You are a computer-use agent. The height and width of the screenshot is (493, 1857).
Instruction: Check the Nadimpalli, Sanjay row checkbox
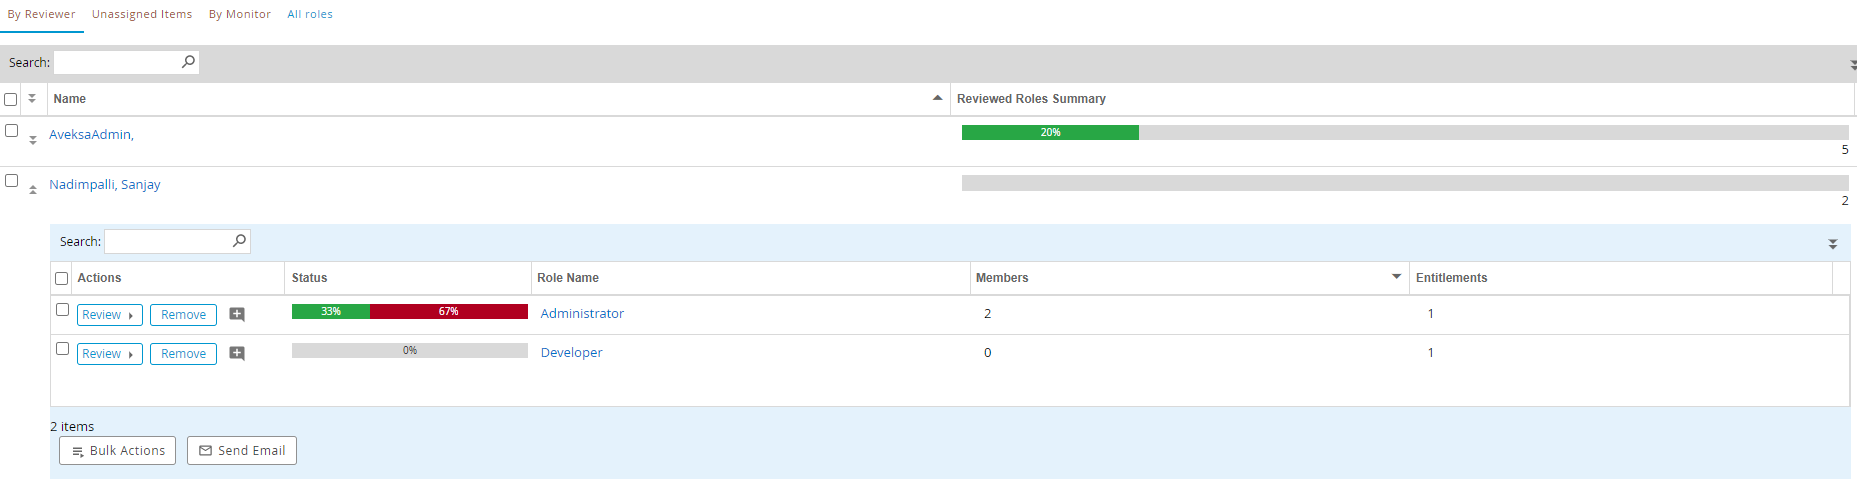[x=12, y=181]
